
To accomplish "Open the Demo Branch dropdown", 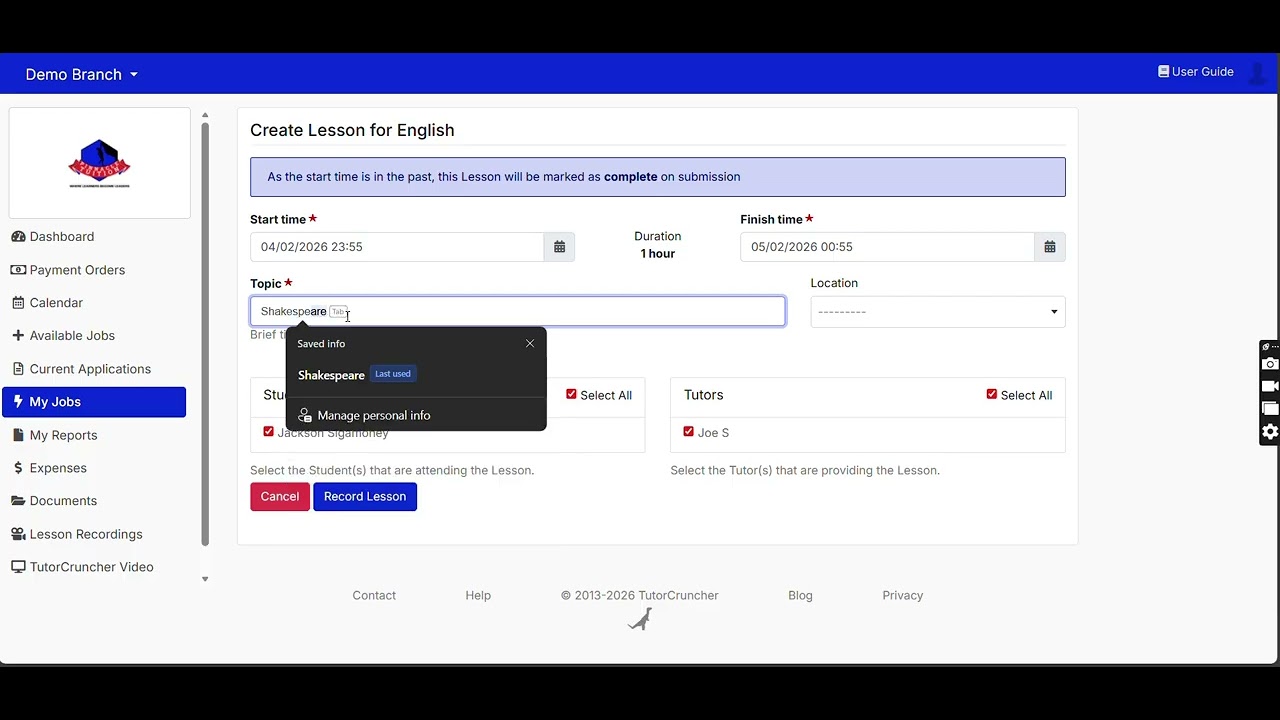I will 82,75.
